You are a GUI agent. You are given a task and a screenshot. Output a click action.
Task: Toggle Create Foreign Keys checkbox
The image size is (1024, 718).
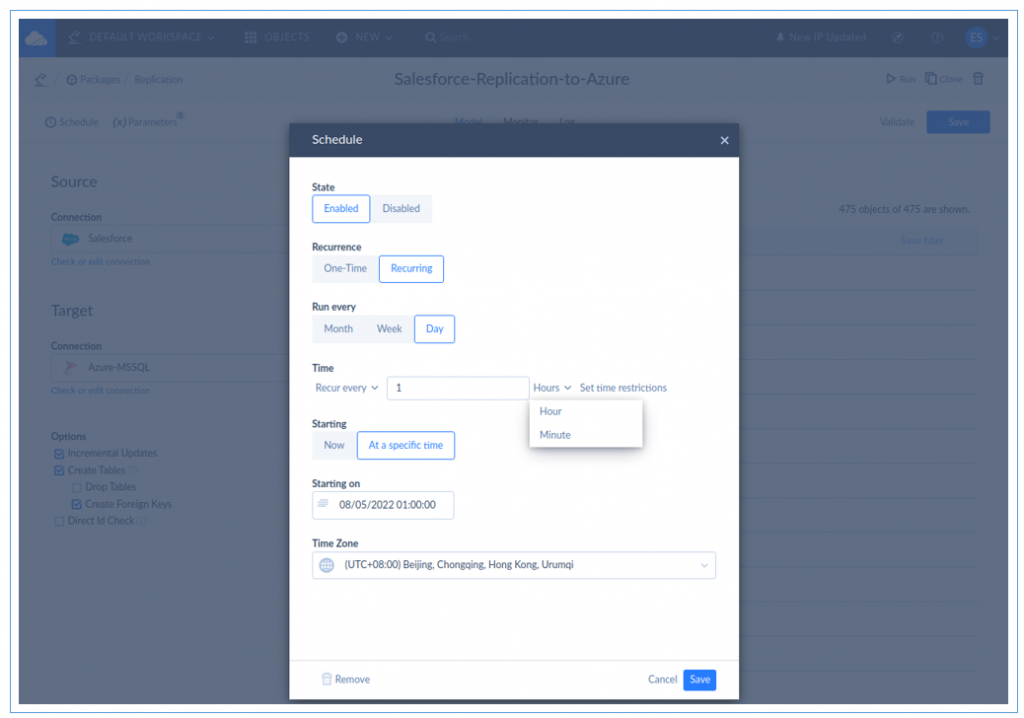76,504
